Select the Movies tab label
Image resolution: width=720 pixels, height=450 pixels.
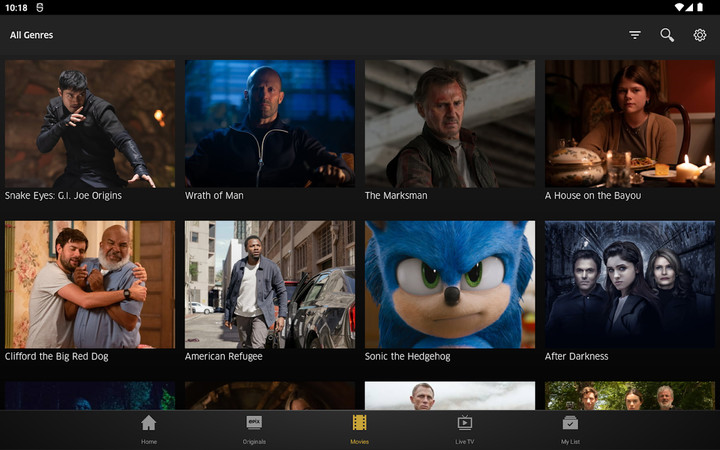pyautogui.click(x=359, y=442)
